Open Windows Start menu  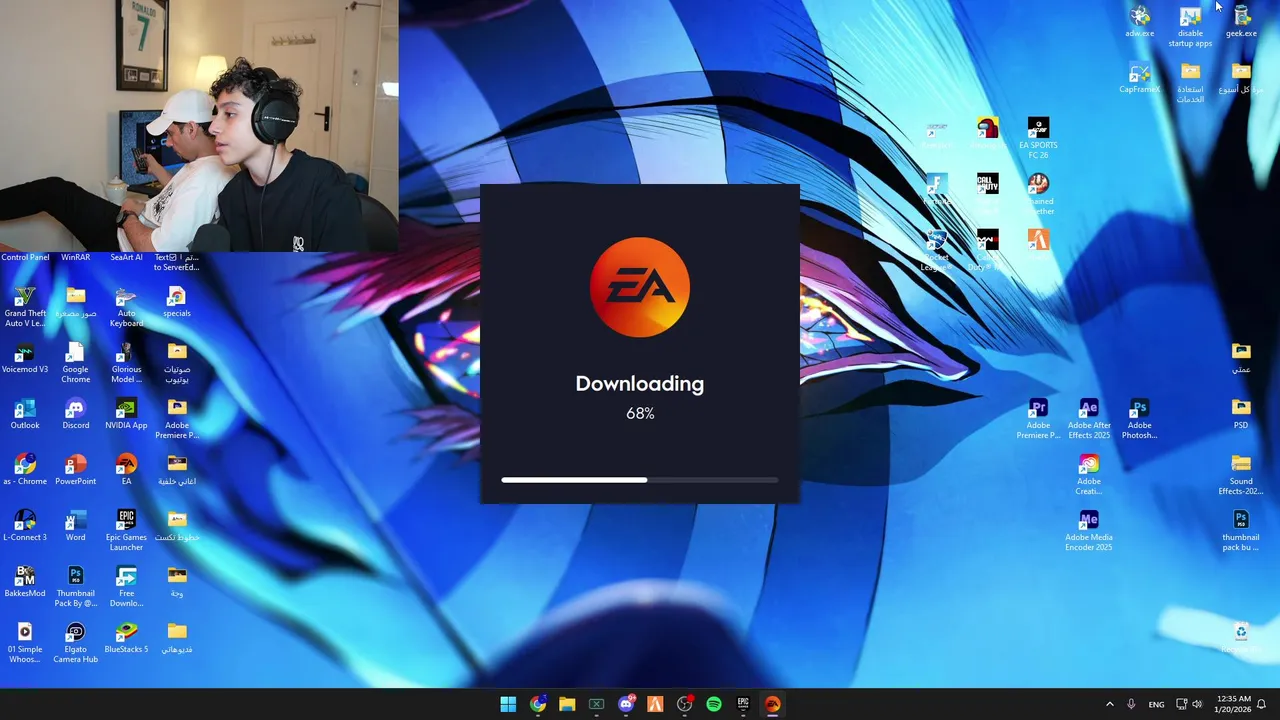(508, 704)
